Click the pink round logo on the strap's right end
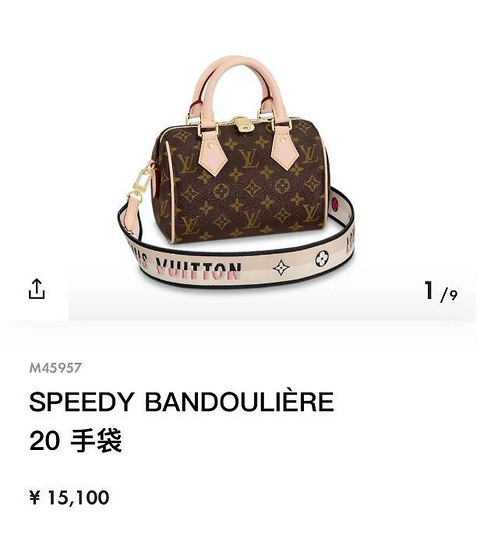Screen dimensions: 480x545 (336, 203)
